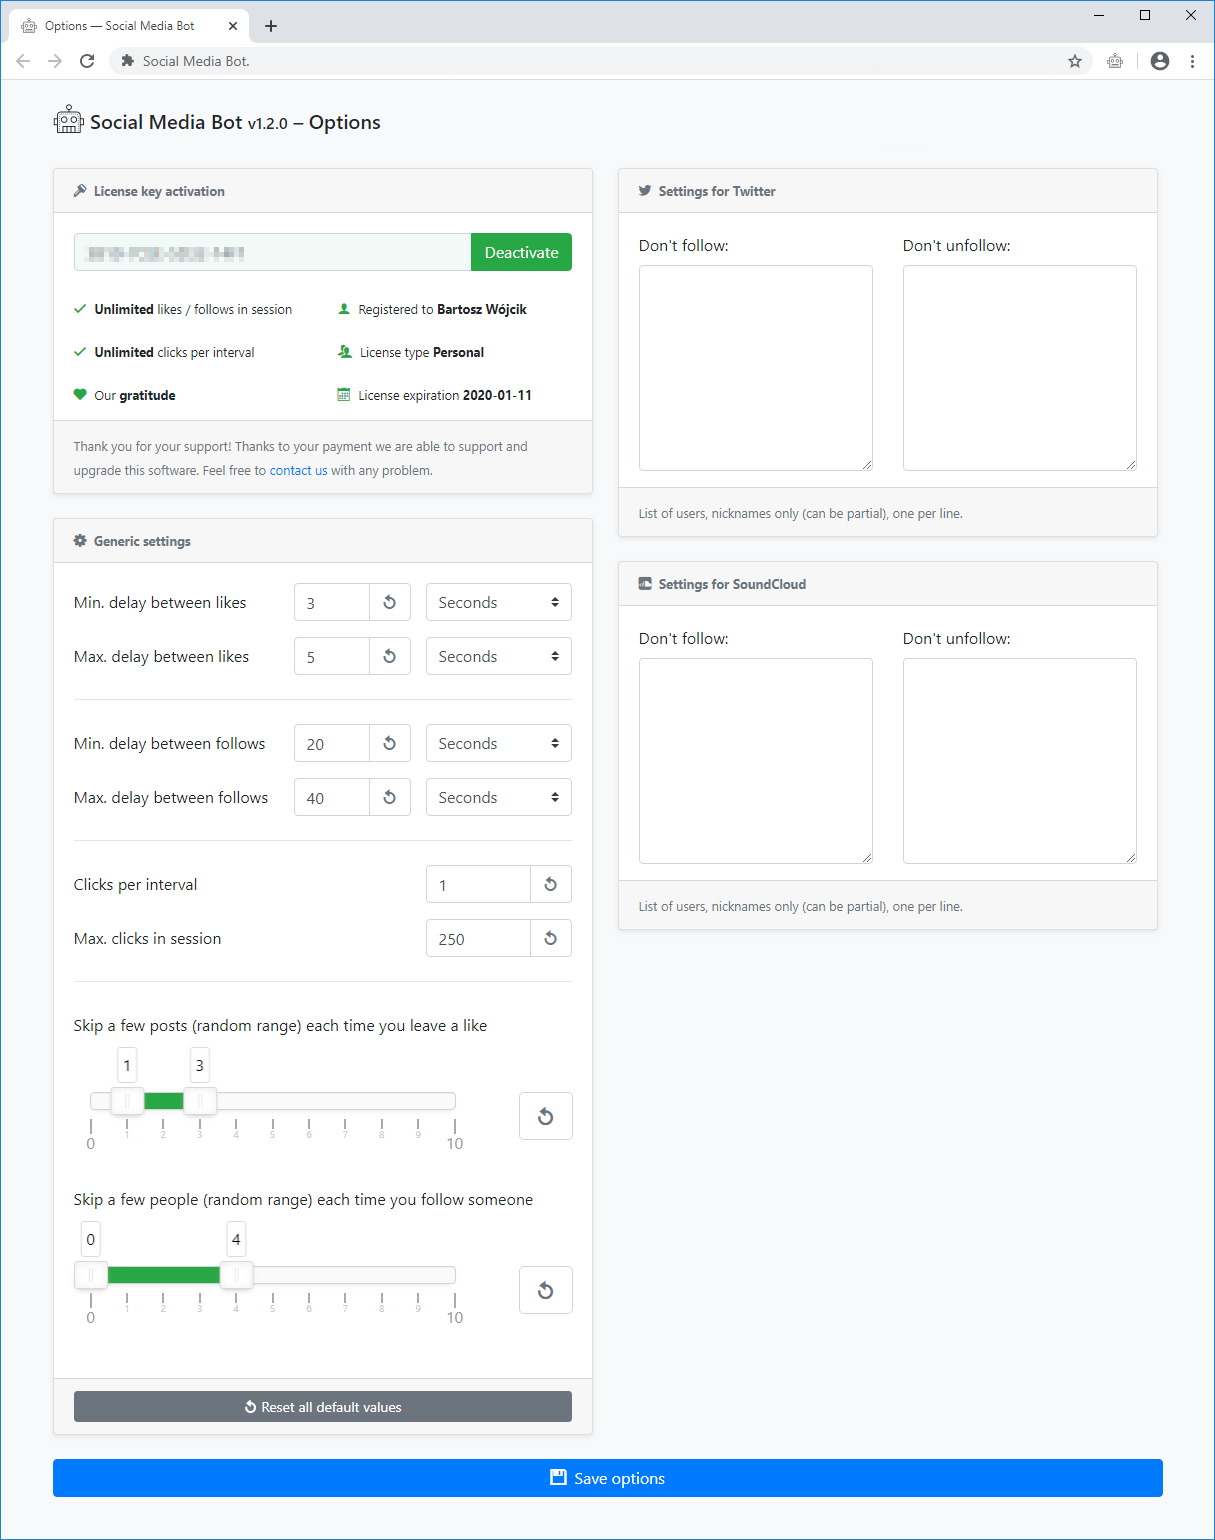The width and height of the screenshot is (1215, 1540).
Task: Reset Clicks per interval value
Action: 550,884
